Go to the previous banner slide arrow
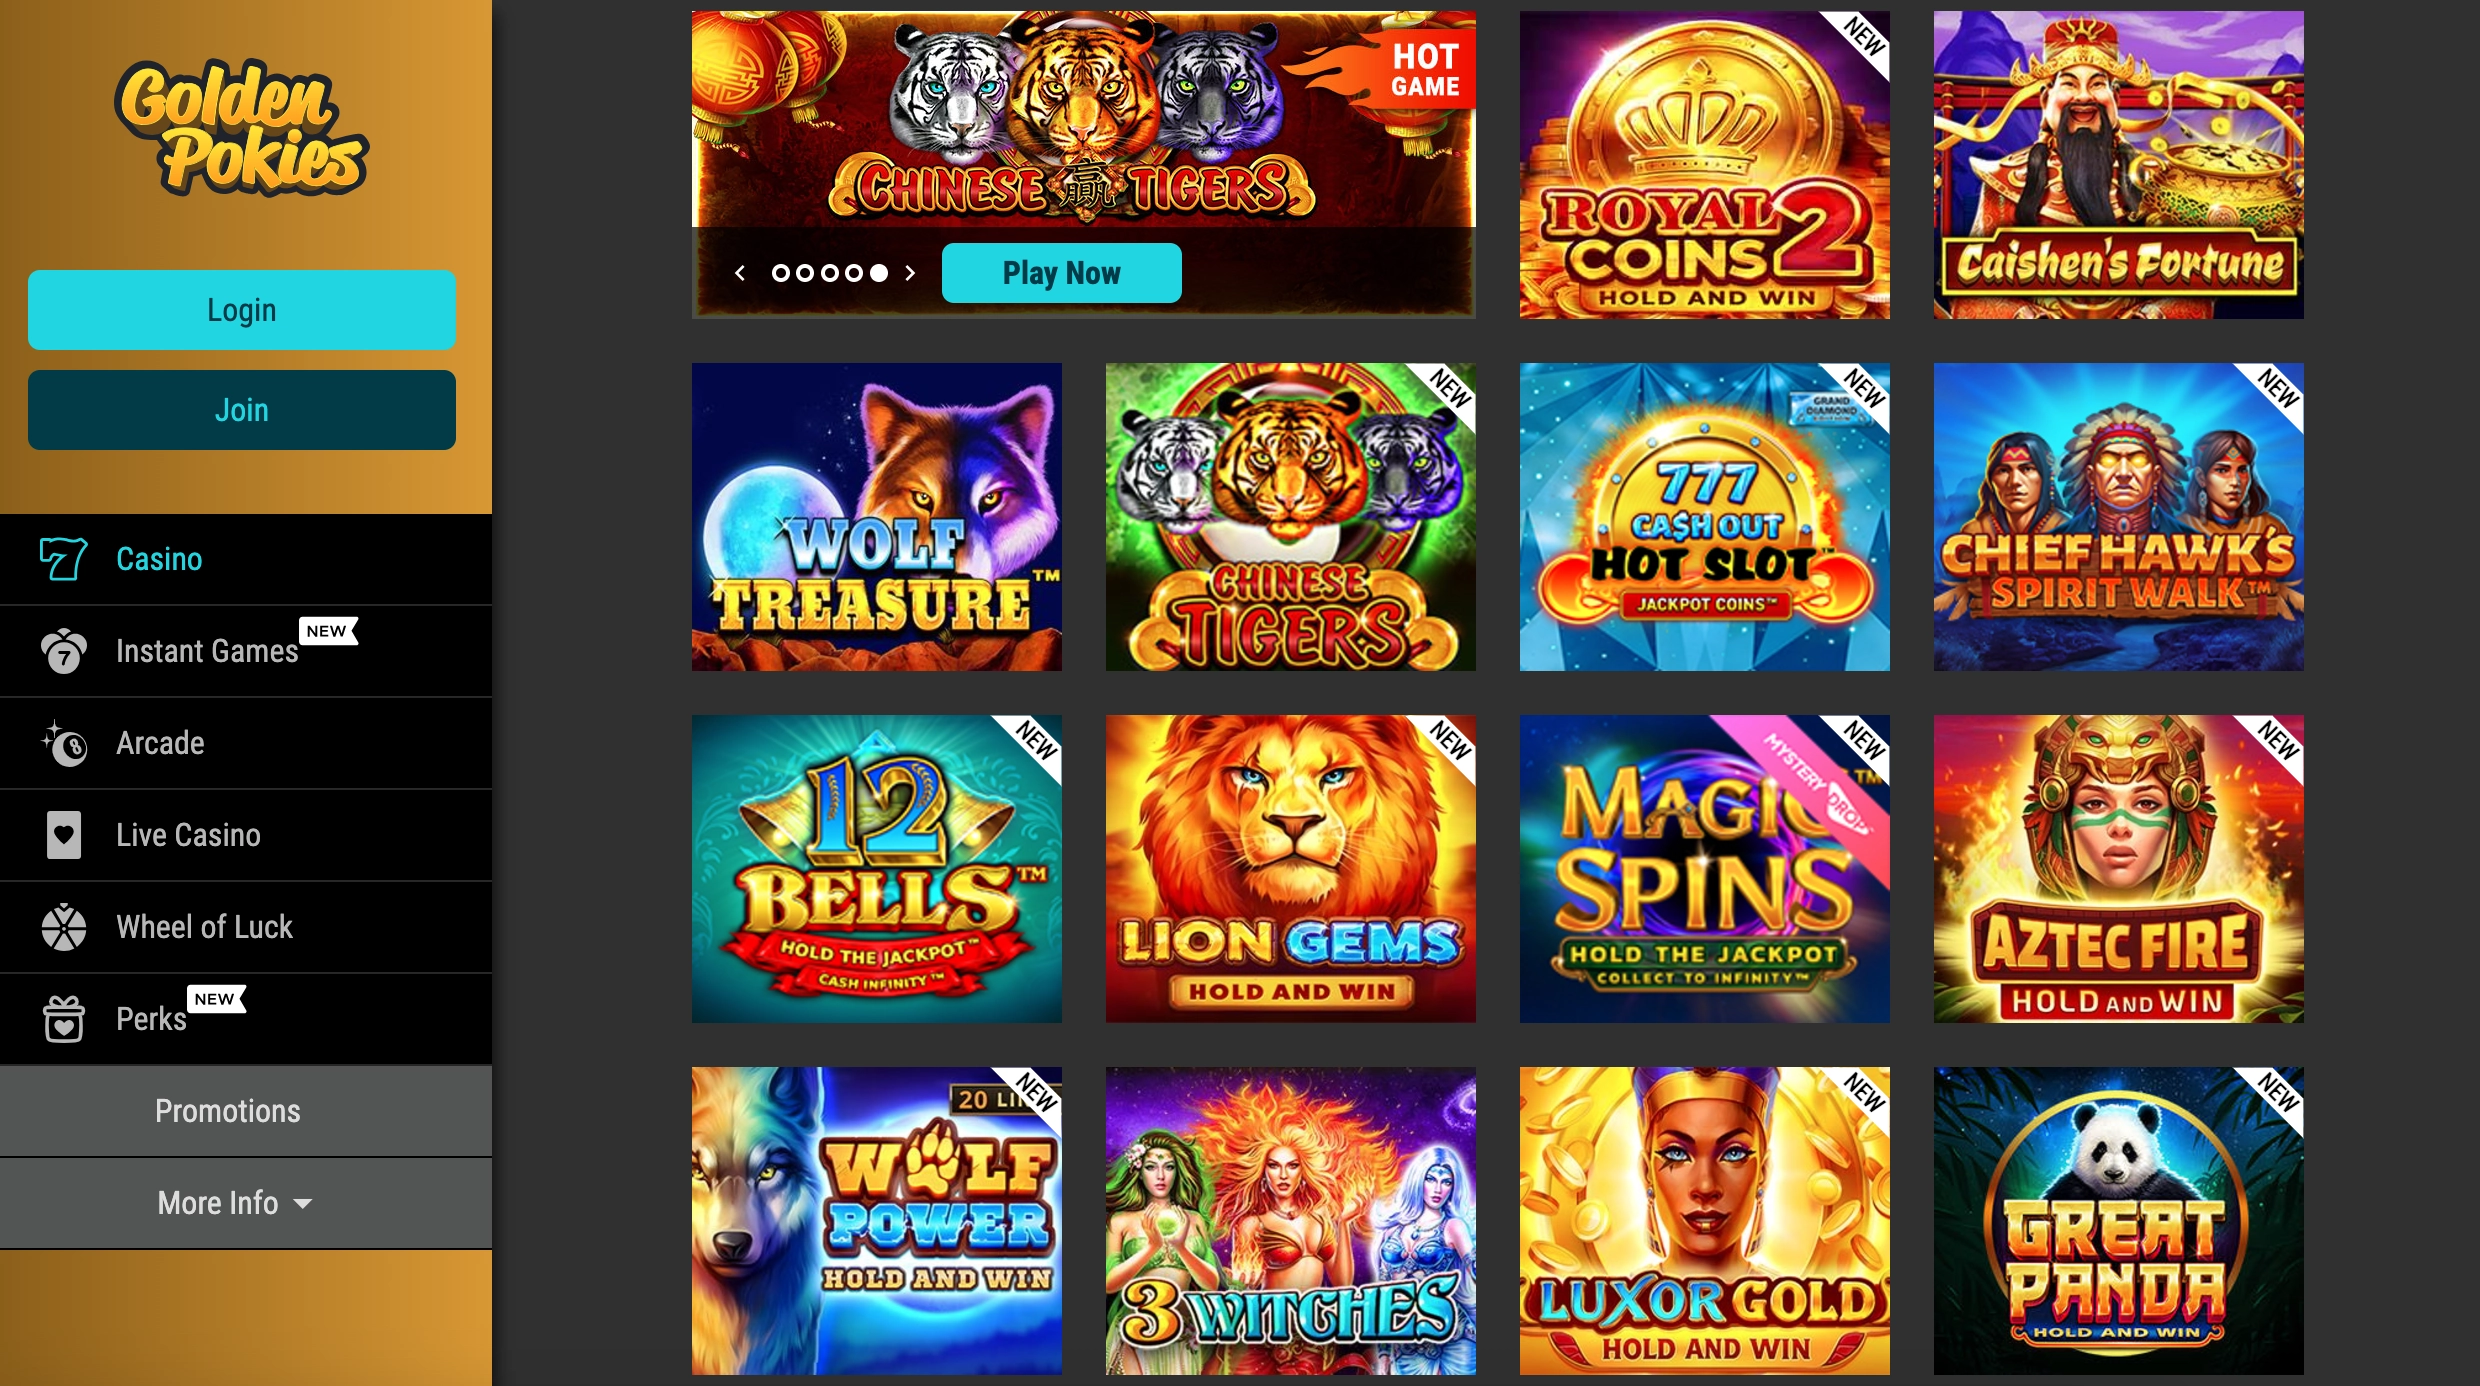 point(740,273)
